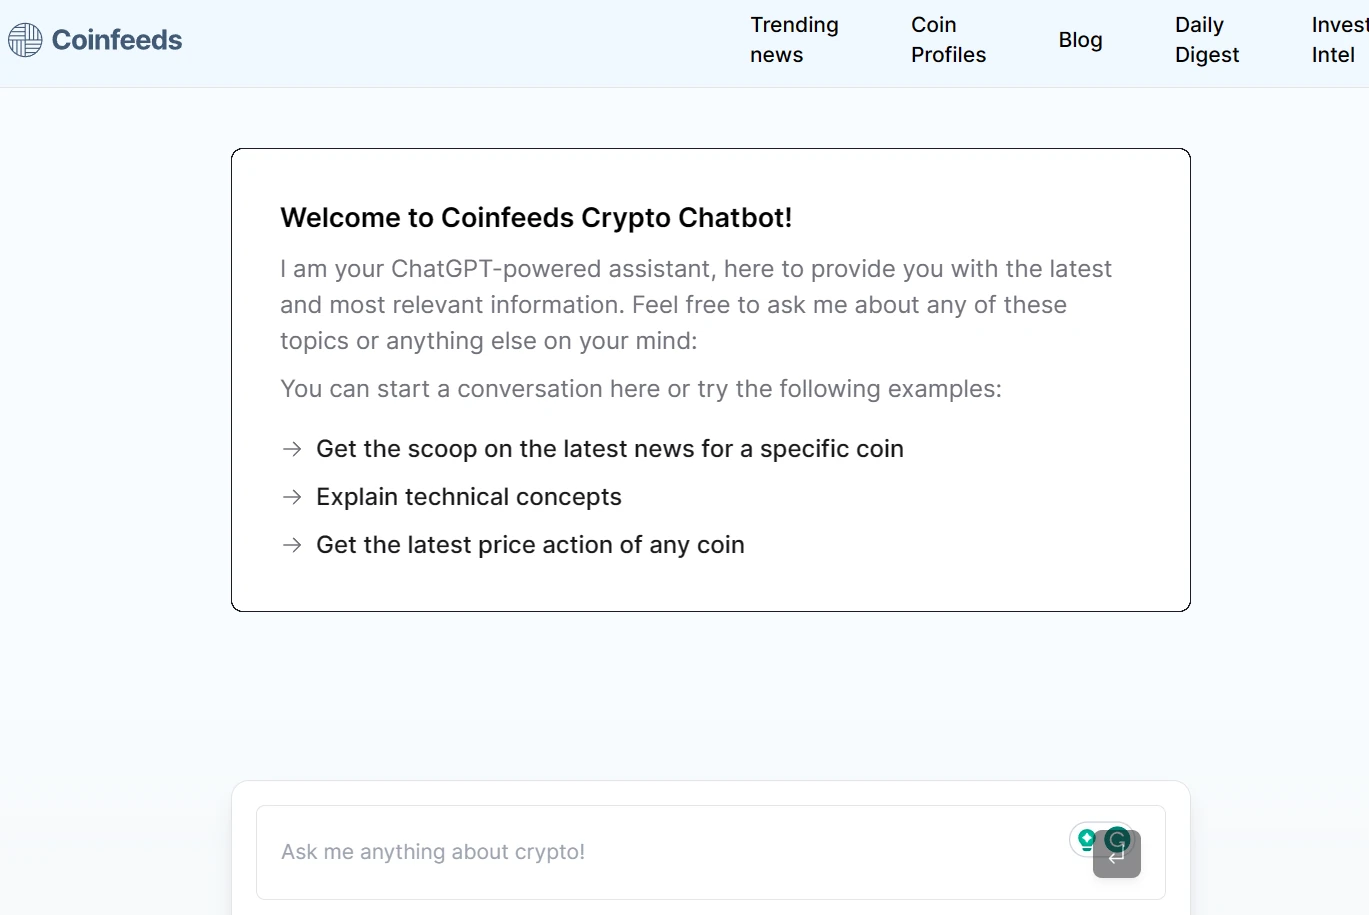
Task: Click the Welcome to Coinfeeds Crypto Chatbot heading
Action: pyautogui.click(x=536, y=218)
